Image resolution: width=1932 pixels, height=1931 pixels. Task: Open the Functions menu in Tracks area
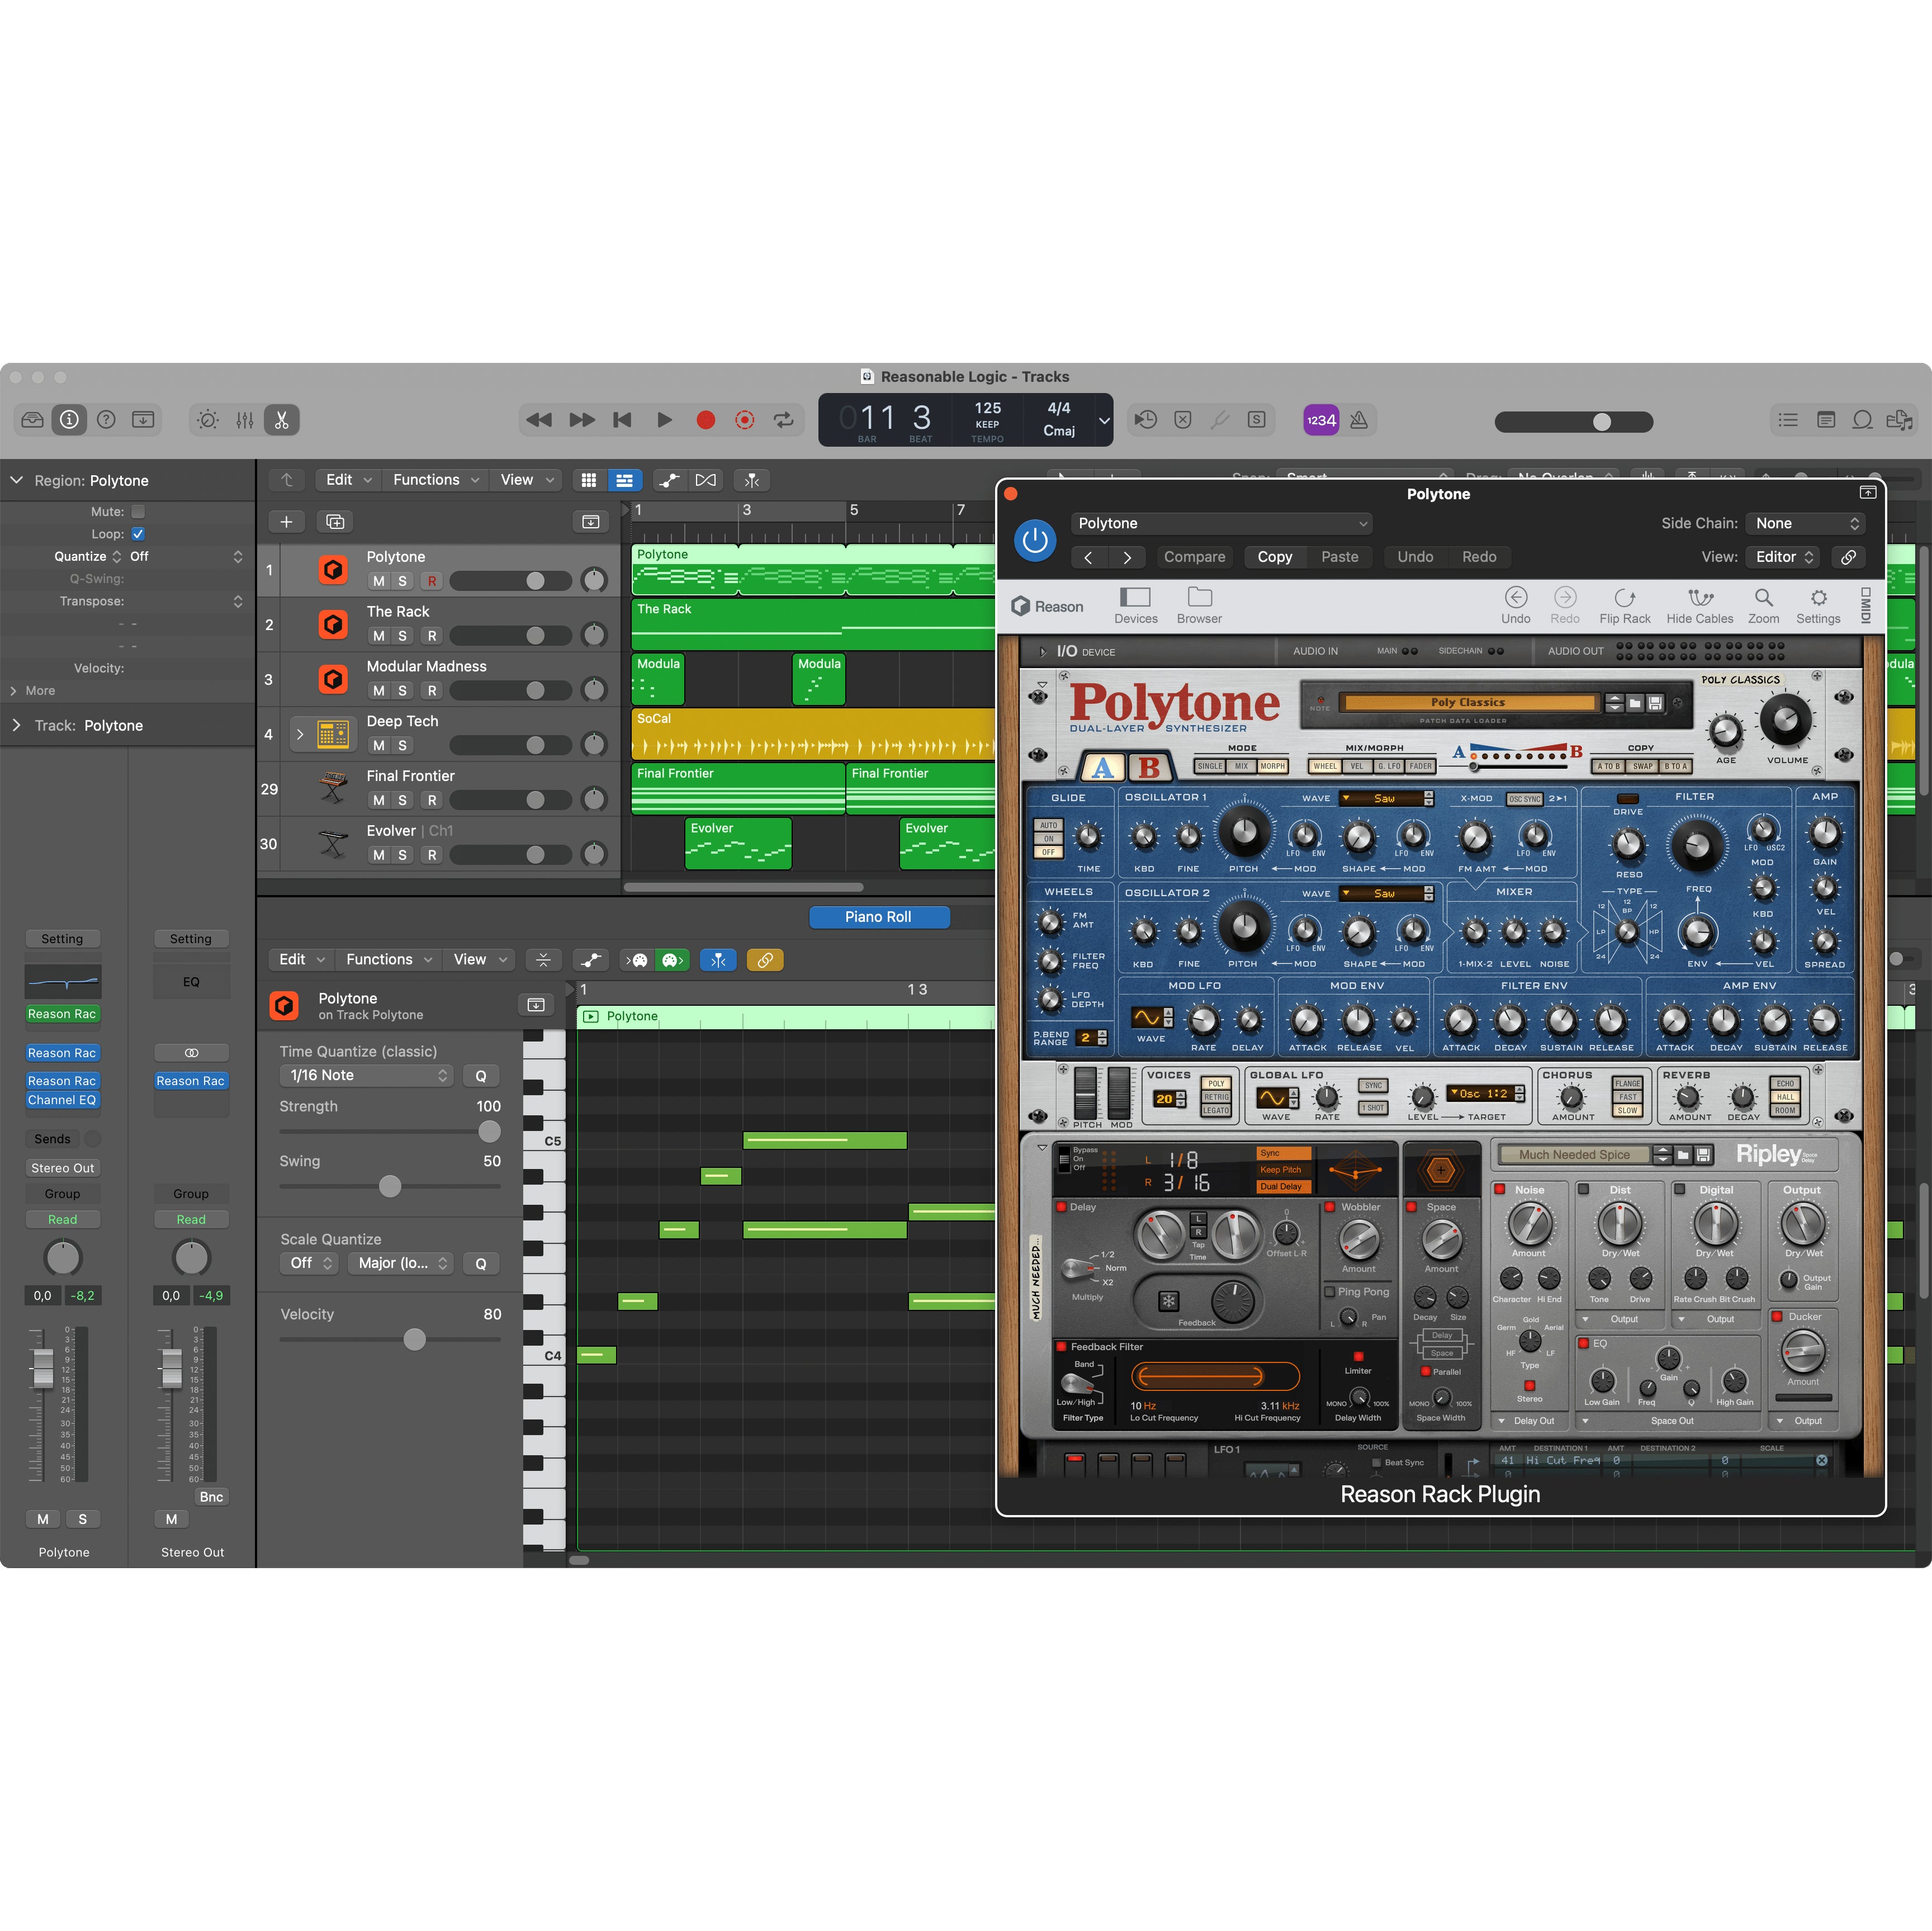coord(436,480)
